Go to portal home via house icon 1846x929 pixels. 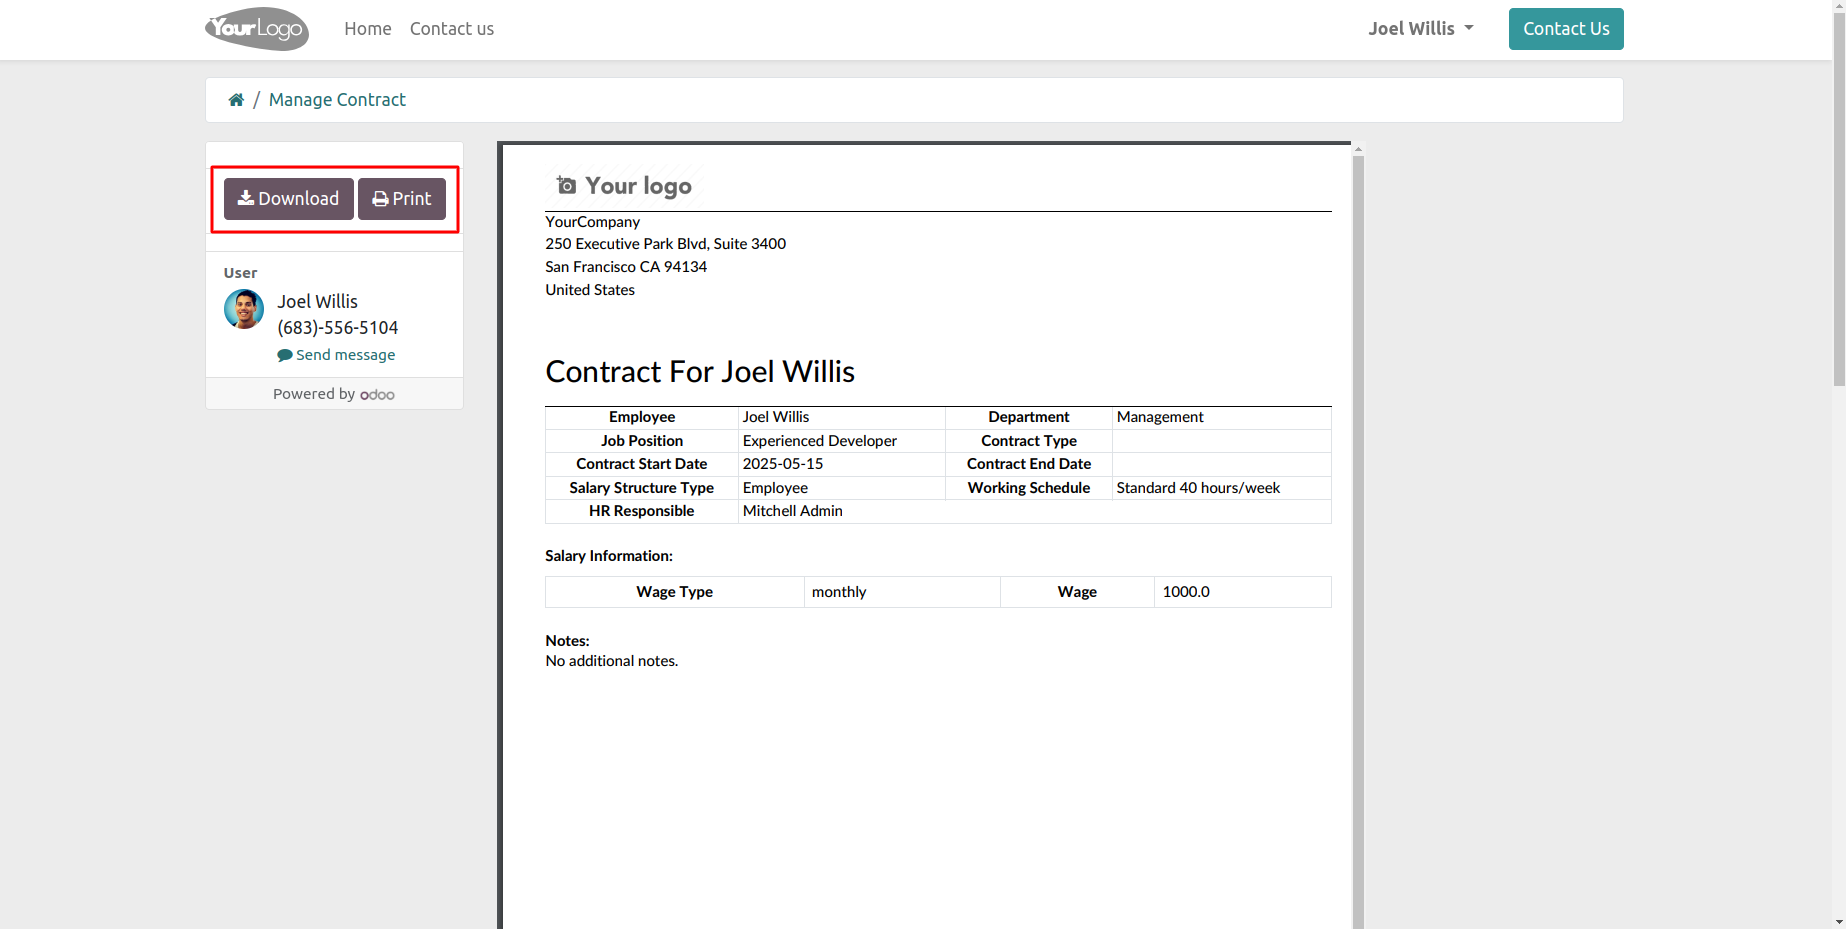tap(236, 100)
